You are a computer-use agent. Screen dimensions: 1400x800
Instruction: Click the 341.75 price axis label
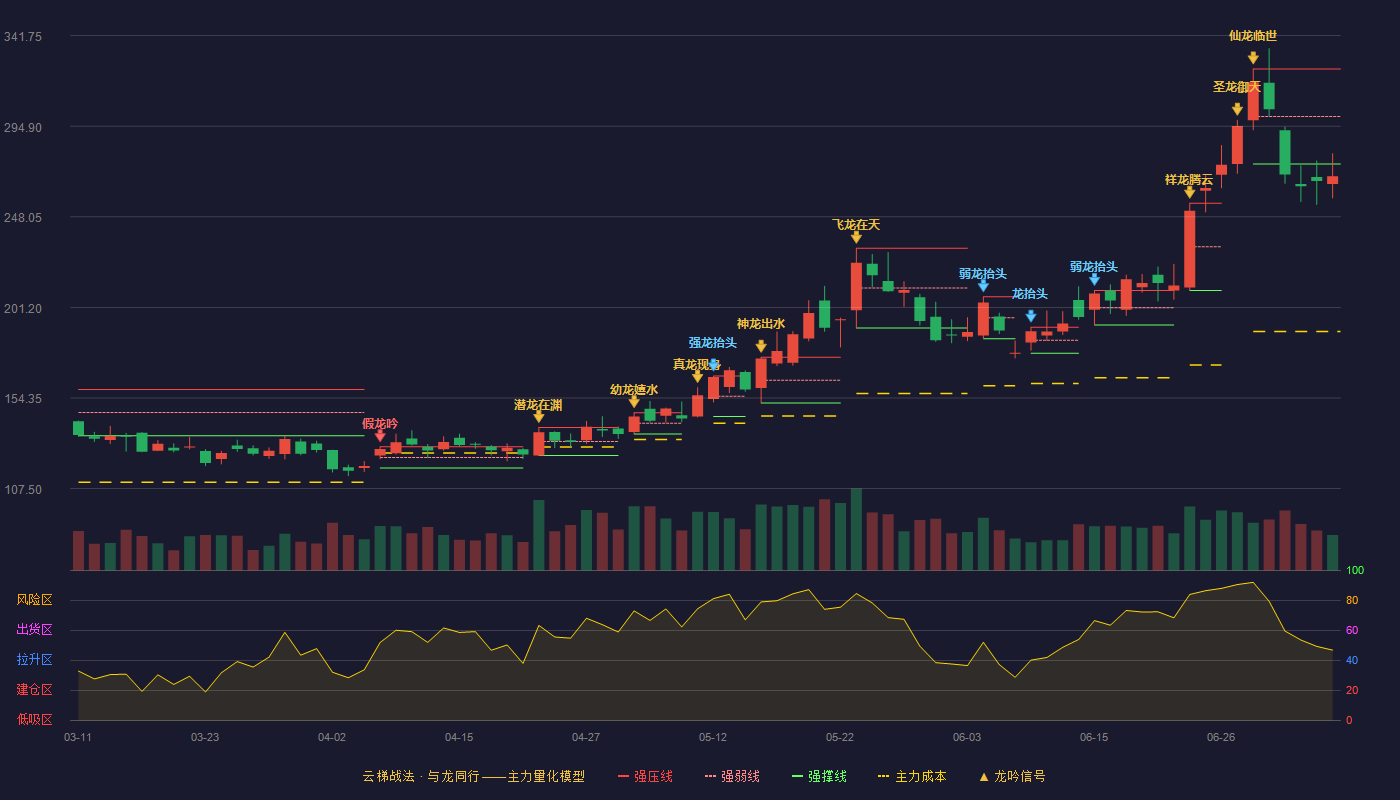22,36
